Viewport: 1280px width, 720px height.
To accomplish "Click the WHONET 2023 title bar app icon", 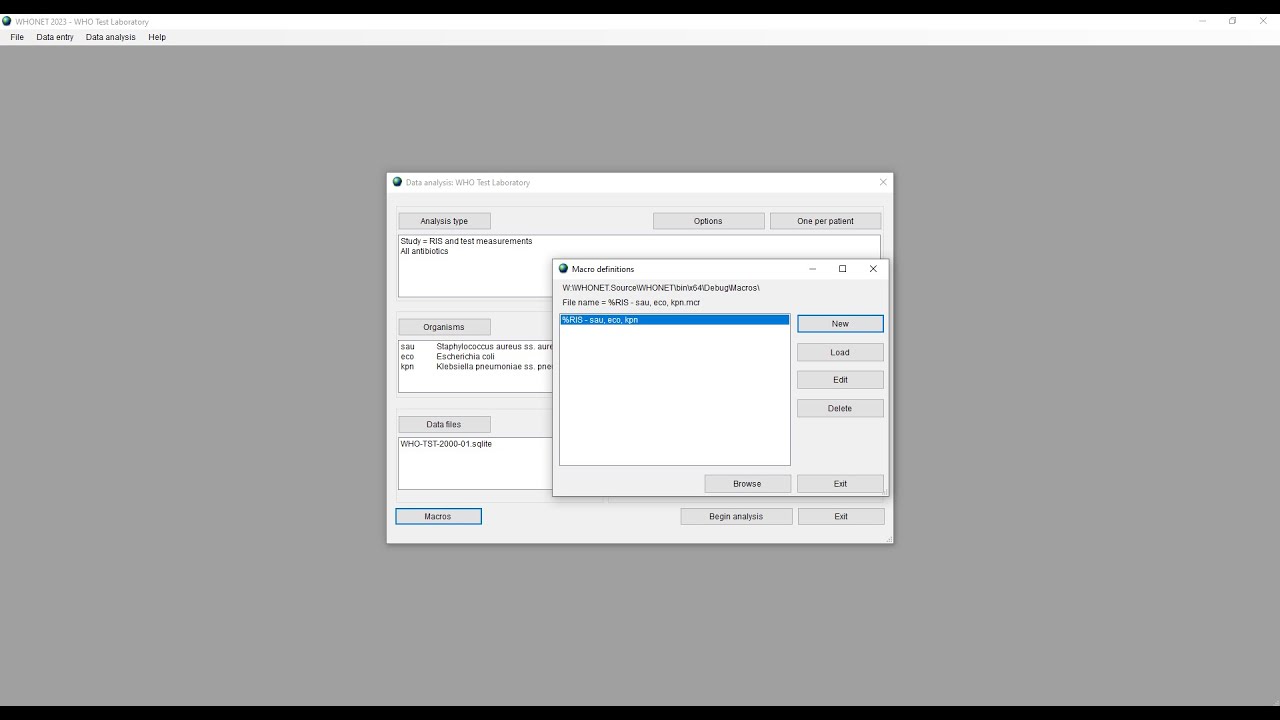I will pos(7,21).
